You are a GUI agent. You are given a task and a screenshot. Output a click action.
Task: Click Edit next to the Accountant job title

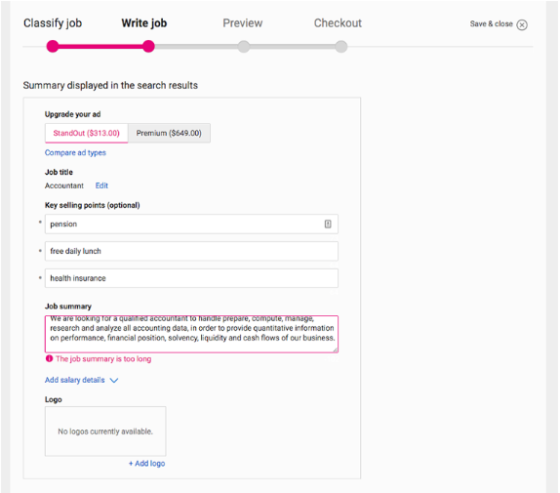coord(101,185)
